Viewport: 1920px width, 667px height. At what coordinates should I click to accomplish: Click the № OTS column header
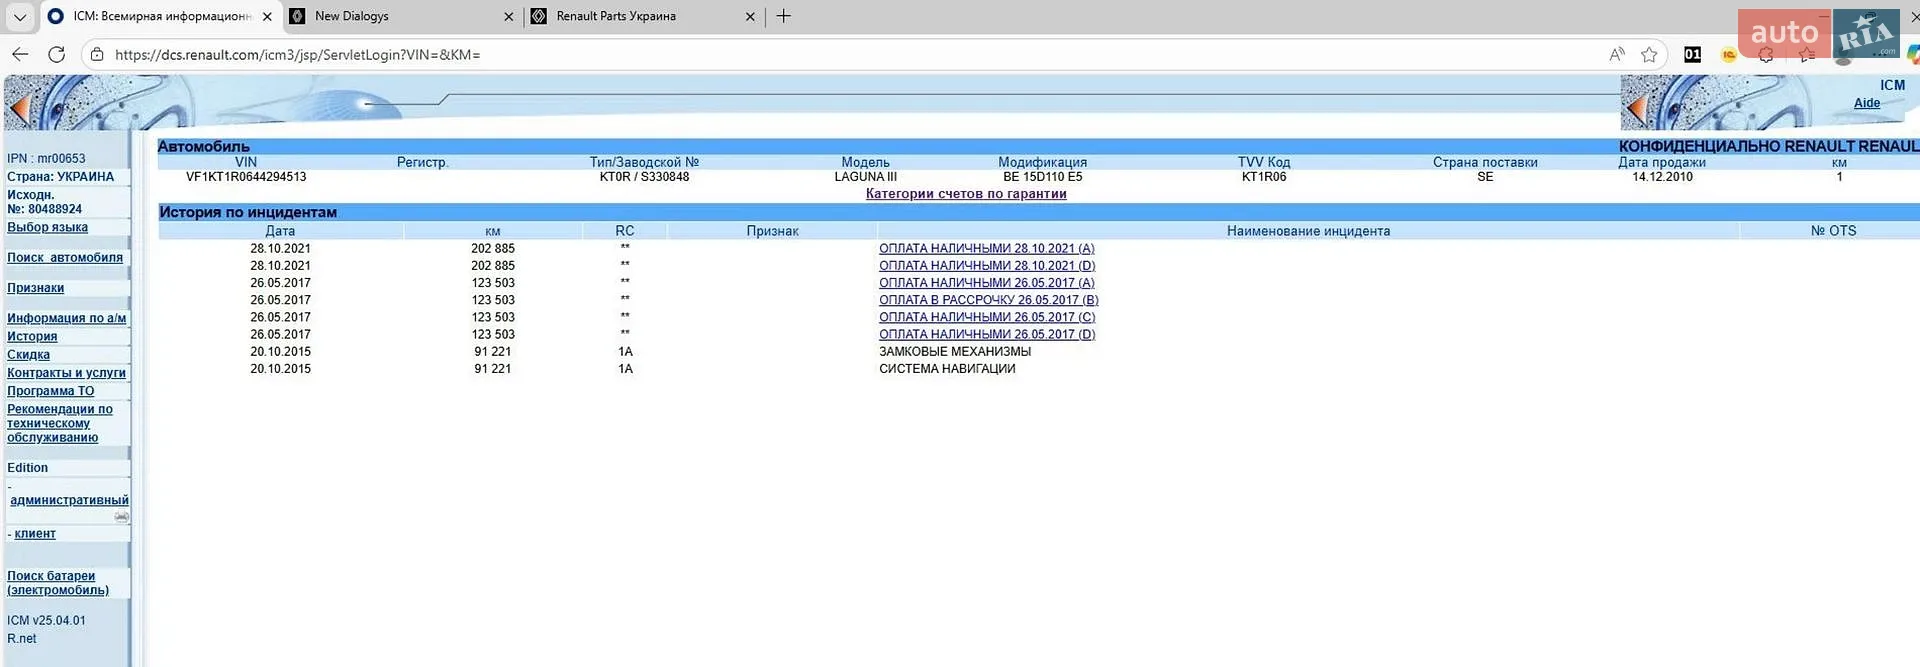pyautogui.click(x=1833, y=231)
